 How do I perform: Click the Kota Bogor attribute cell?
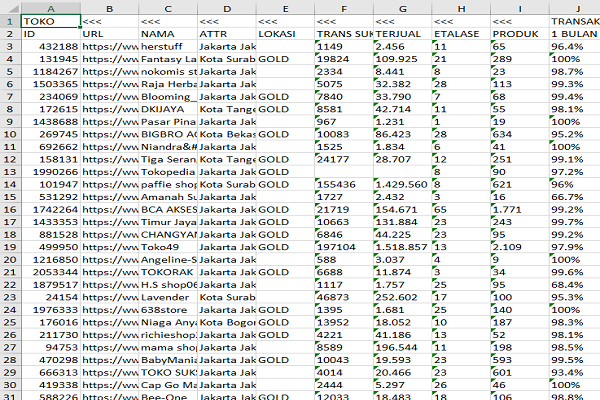click(227, 322)
